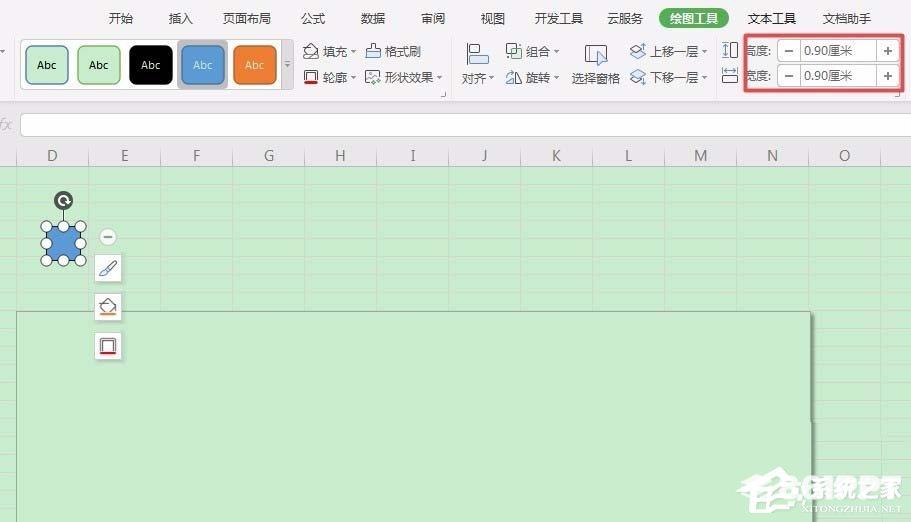Select column D header
The height and width of the screenshot is (522, 911).
pyautogui.click(x=52, y=156)
